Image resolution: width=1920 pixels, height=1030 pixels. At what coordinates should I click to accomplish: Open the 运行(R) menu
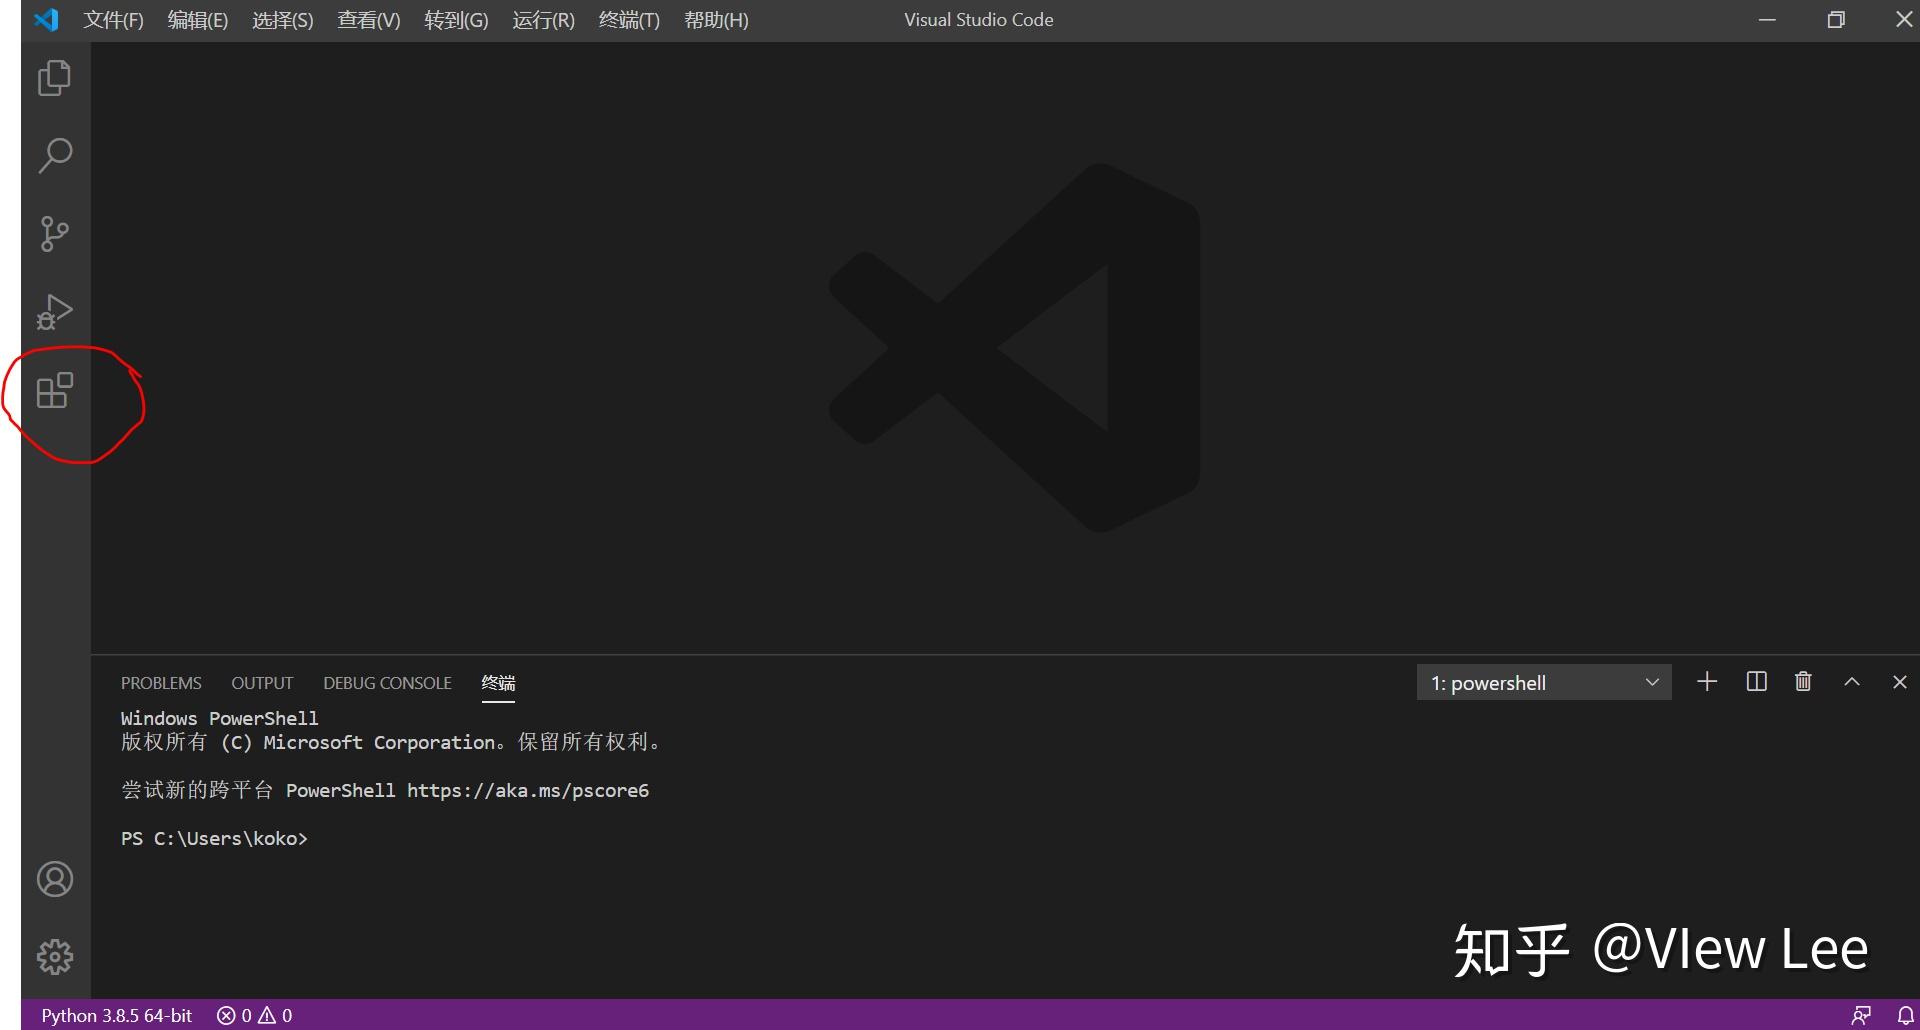542,19
